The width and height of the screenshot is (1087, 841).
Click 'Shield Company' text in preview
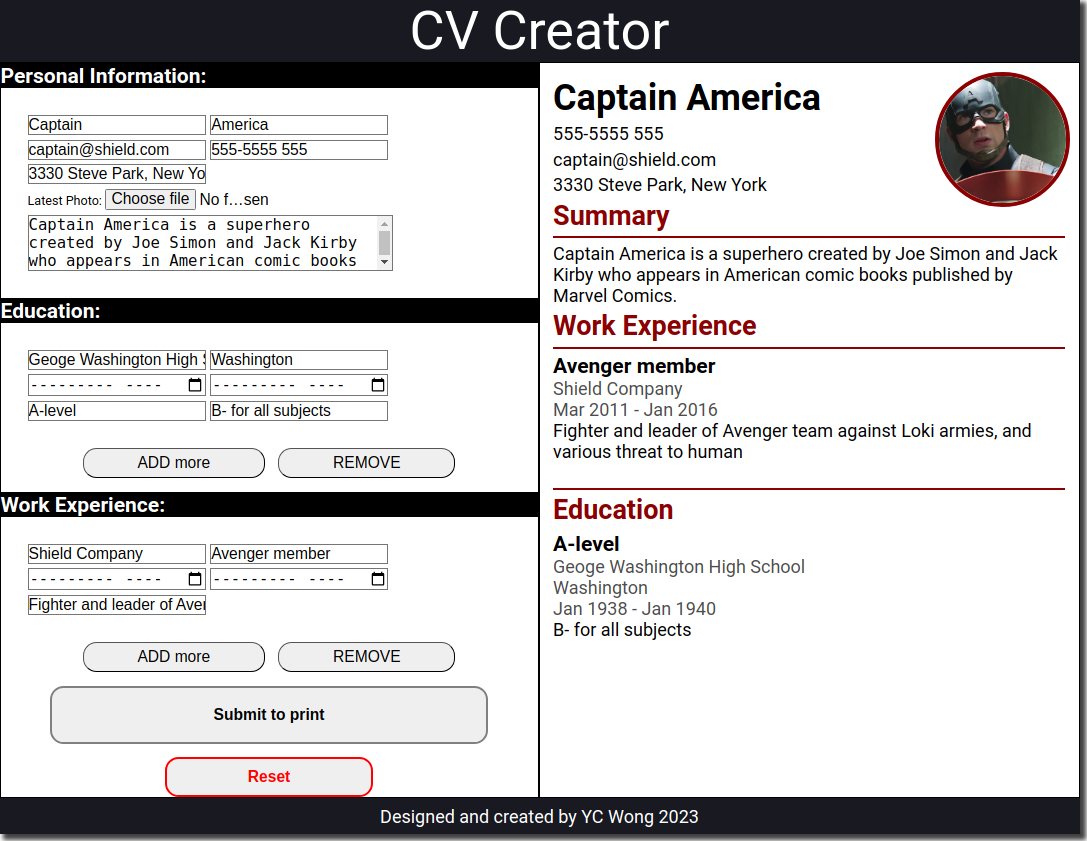(618, 389)
